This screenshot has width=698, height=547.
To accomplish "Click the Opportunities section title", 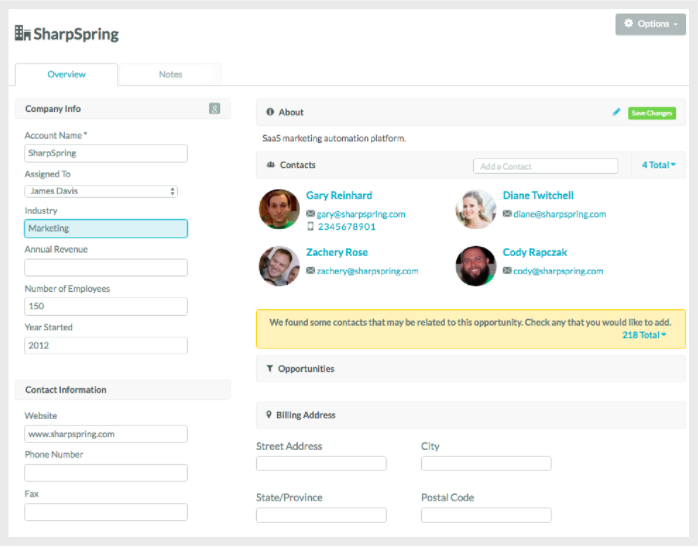I will [306, 369].
